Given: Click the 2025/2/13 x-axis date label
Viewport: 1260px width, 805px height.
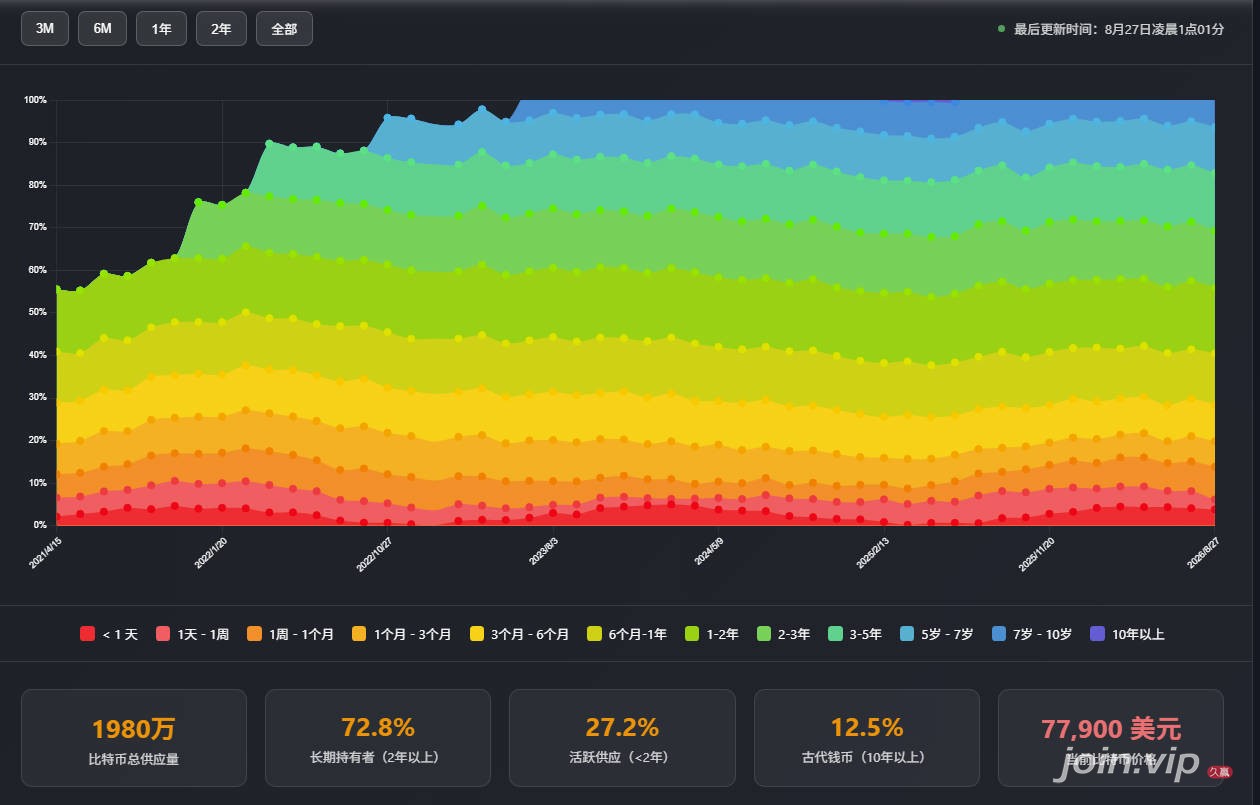Looking at the screenshot, I should pyautogui.click(x=872, y=553).
